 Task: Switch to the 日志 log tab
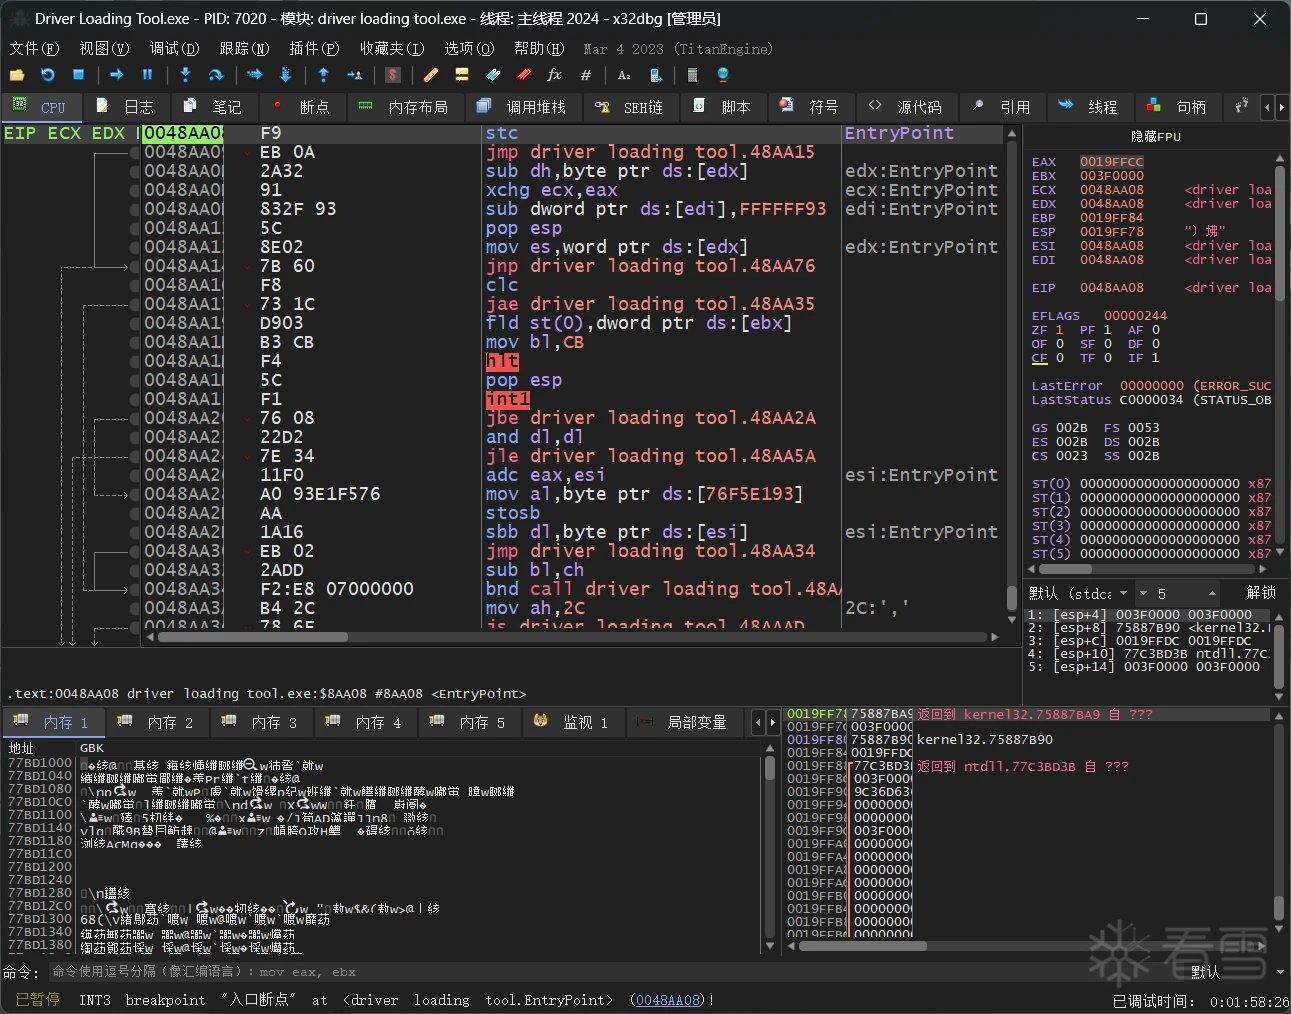[x=125, y=107]
